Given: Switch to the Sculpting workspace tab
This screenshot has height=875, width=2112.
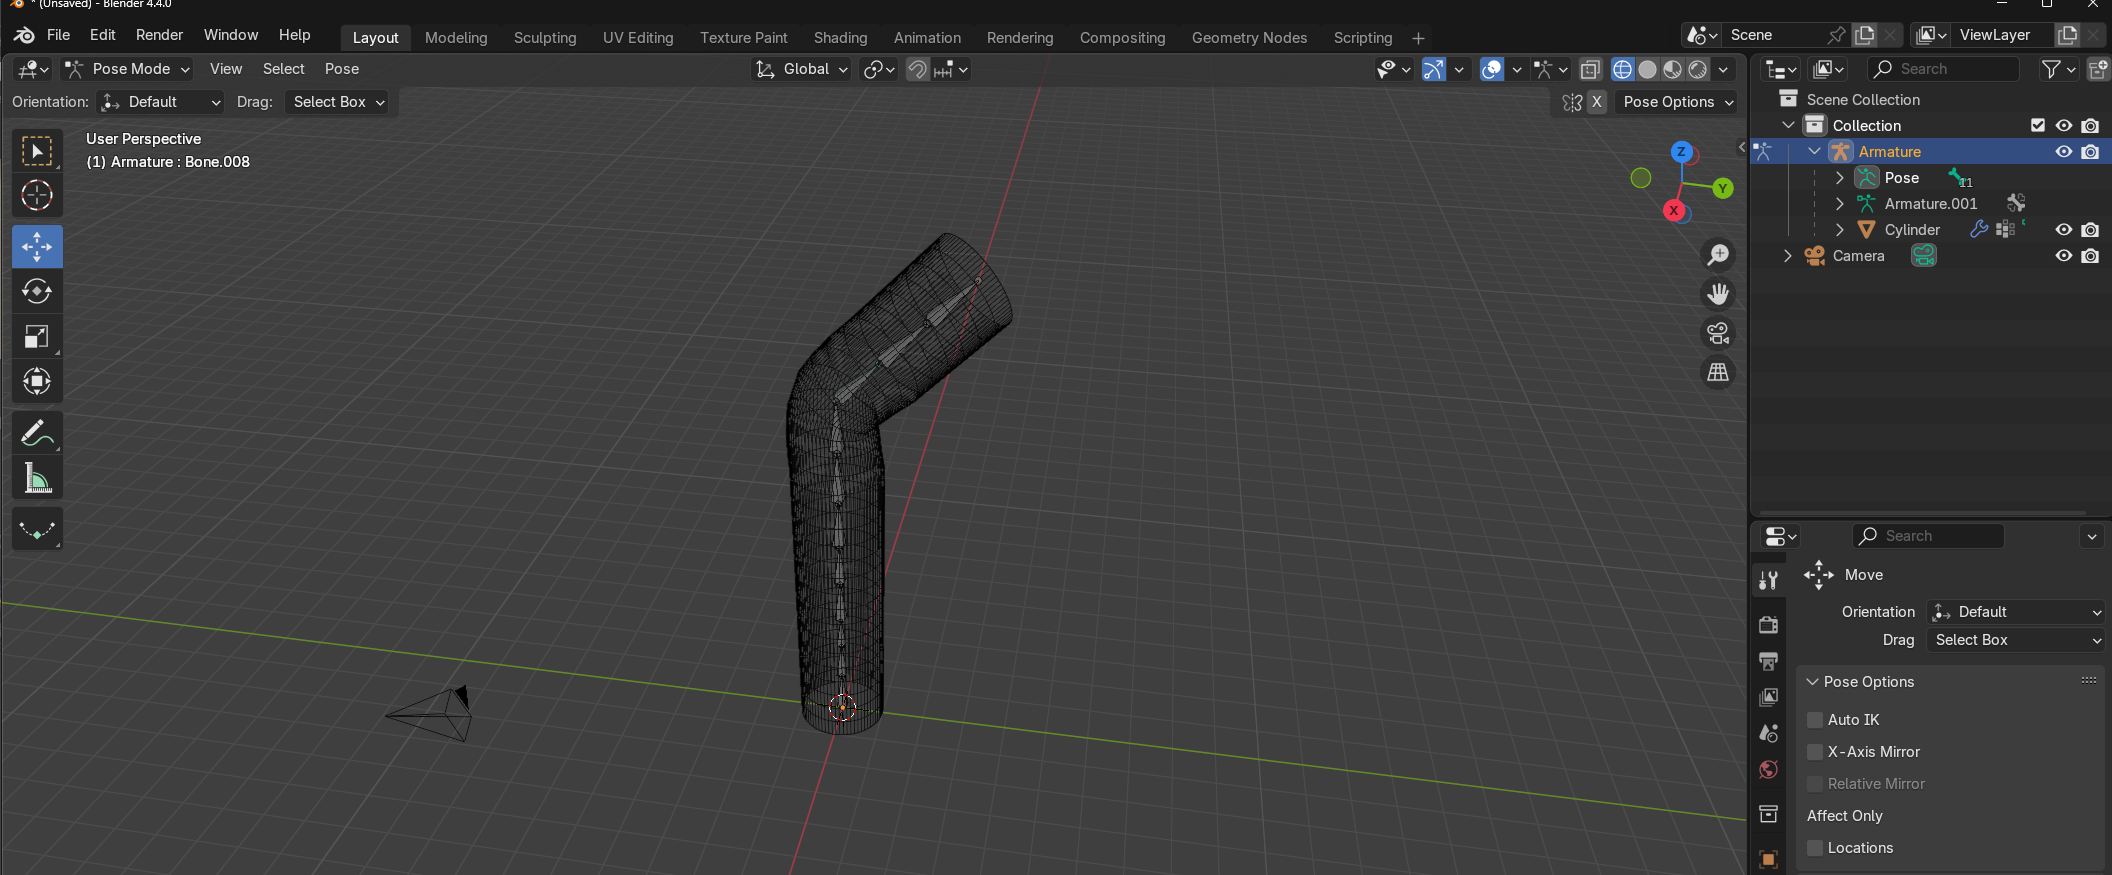Looking at the screenshot, I should click(545, 38).
